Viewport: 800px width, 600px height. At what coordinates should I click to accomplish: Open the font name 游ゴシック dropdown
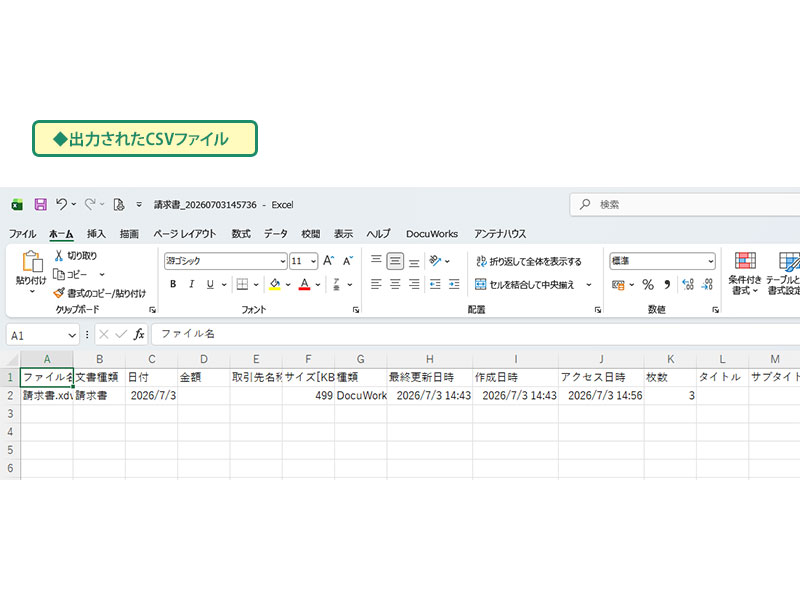pyautogui.click(x=283, y=261)
